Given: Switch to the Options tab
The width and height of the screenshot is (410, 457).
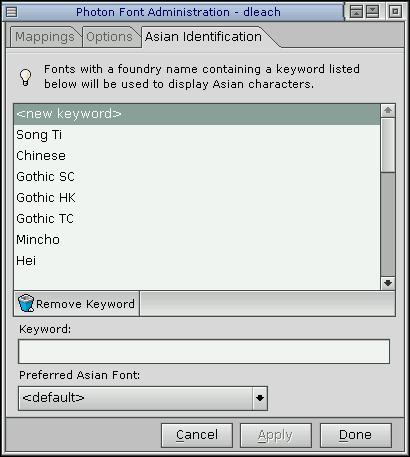Looking at the screenshot, I should [110, 37].
